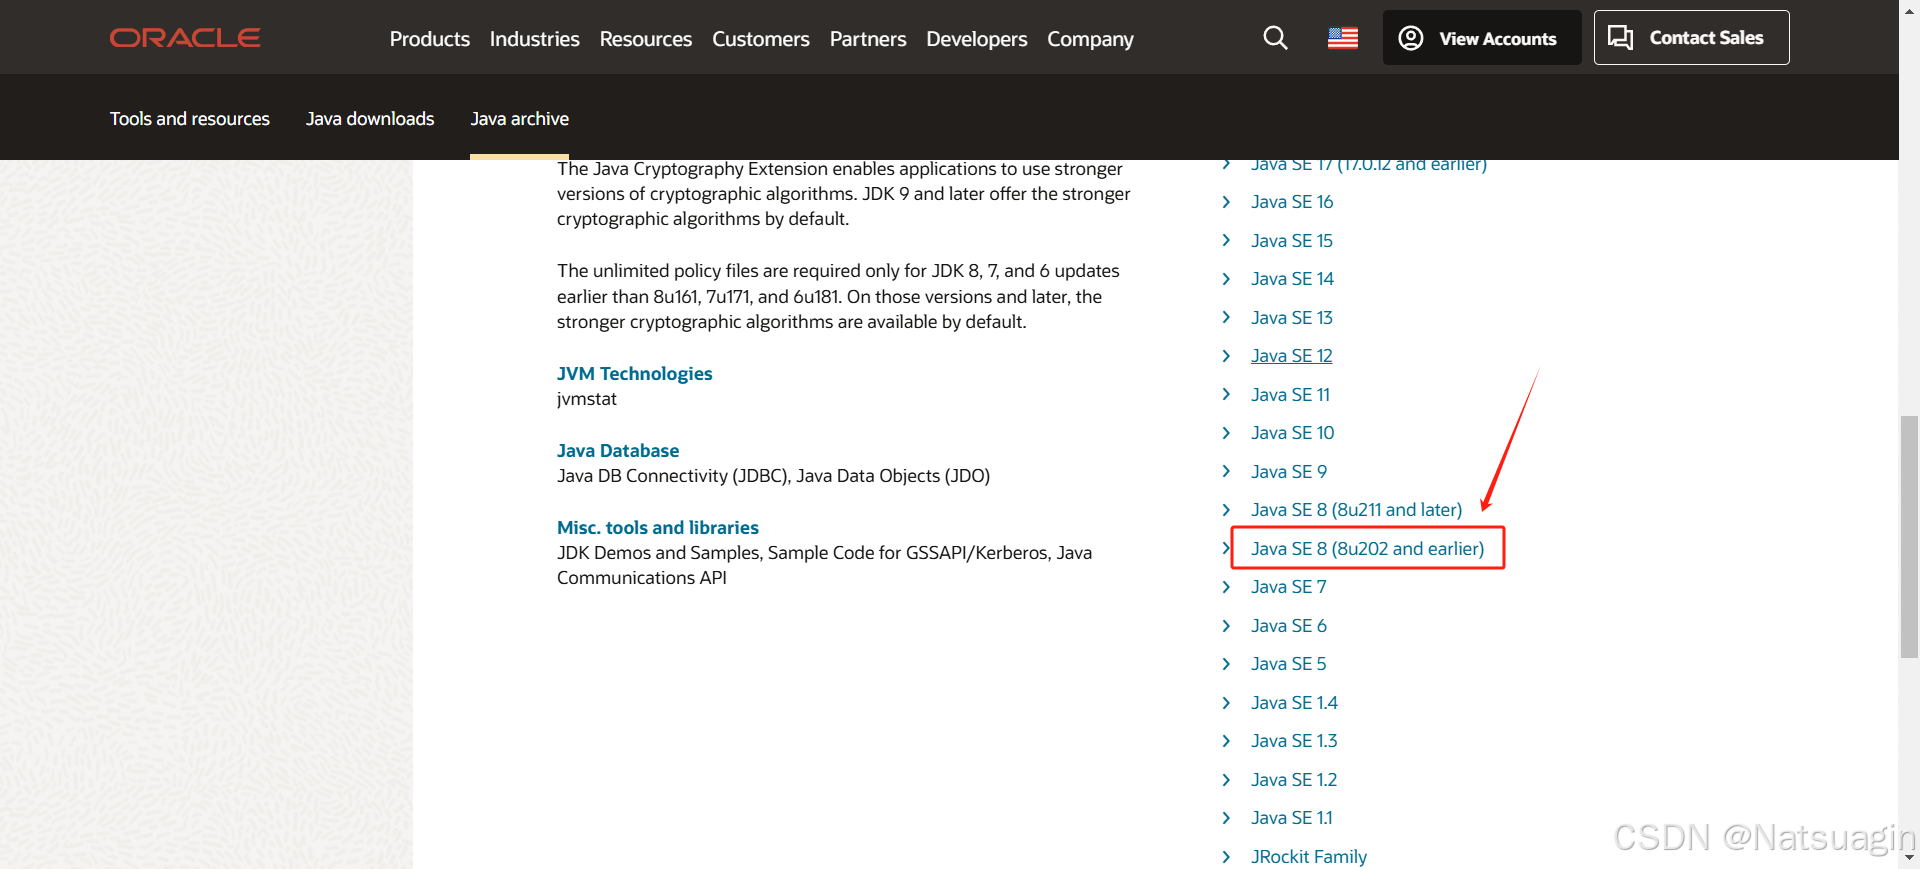This screenshot has height=869, width=1920.
Task: Click the chevron beside Java SE 16
Action: tap(1226, 202)
